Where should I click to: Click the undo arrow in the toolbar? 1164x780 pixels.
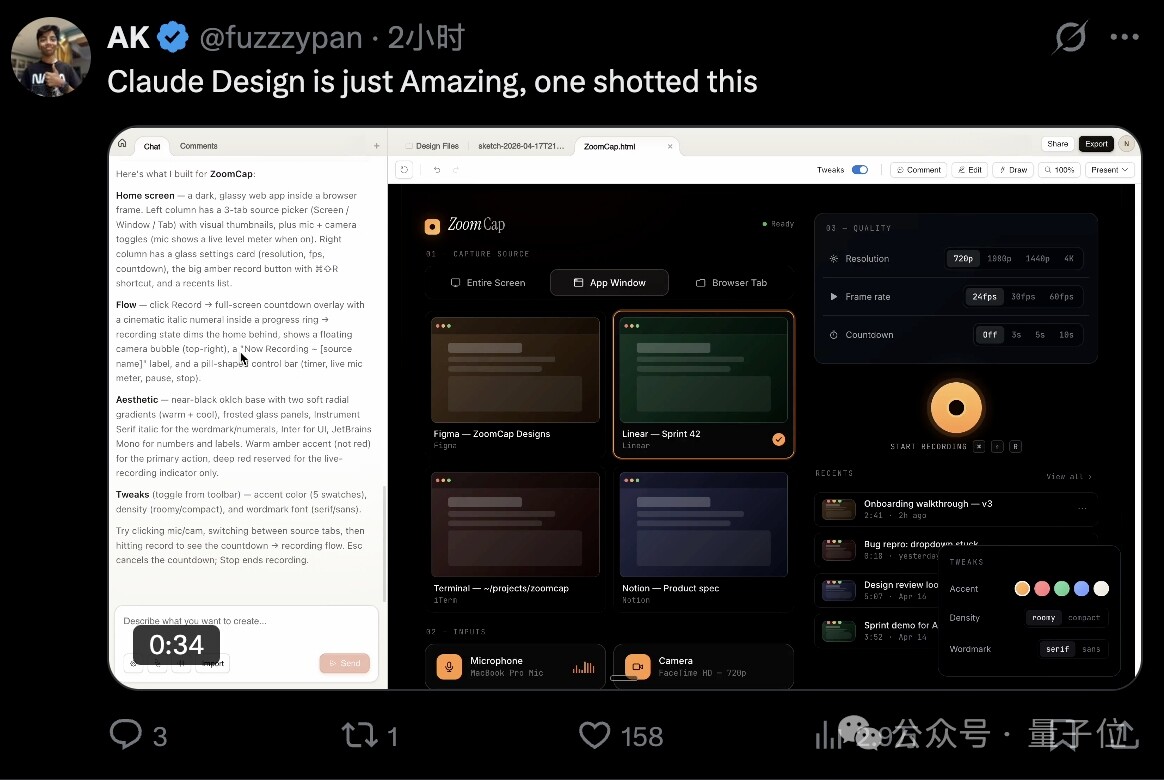tap(438, 169)
